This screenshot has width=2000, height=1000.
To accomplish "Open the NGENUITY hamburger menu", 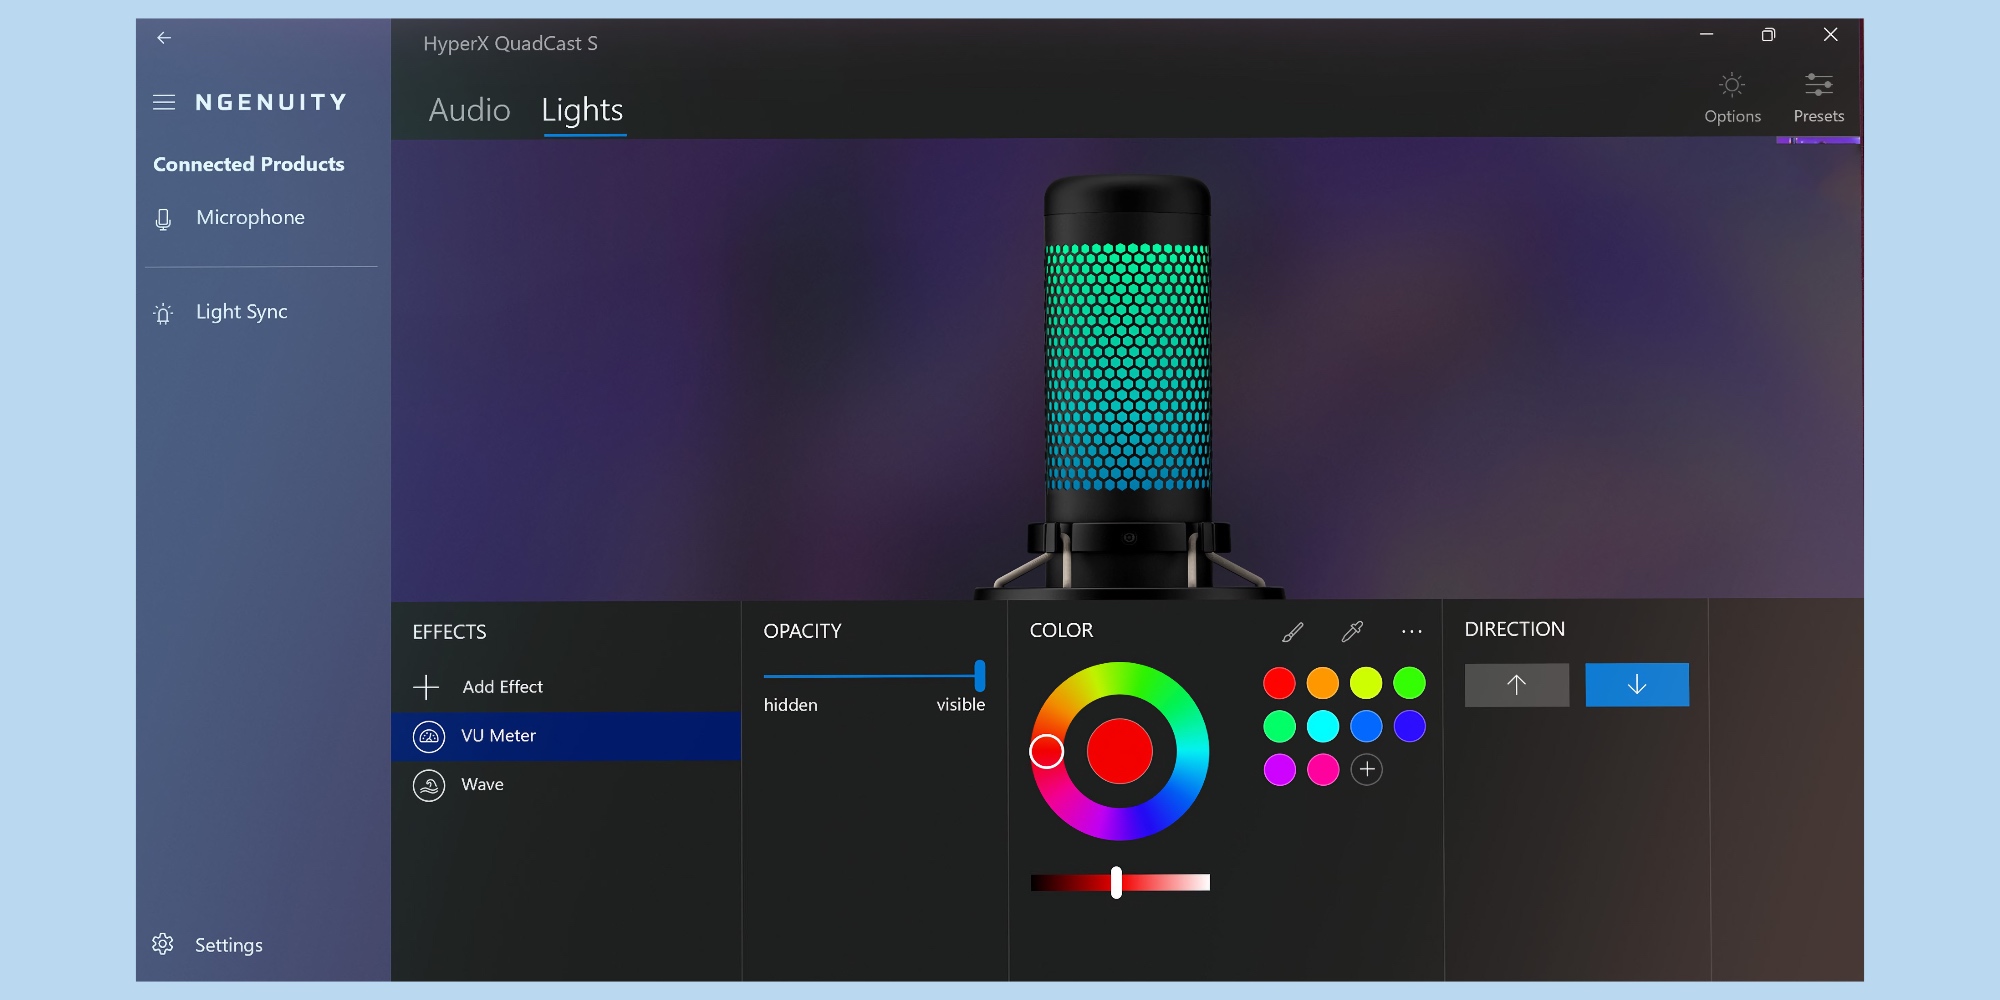I will coord(164,102).
